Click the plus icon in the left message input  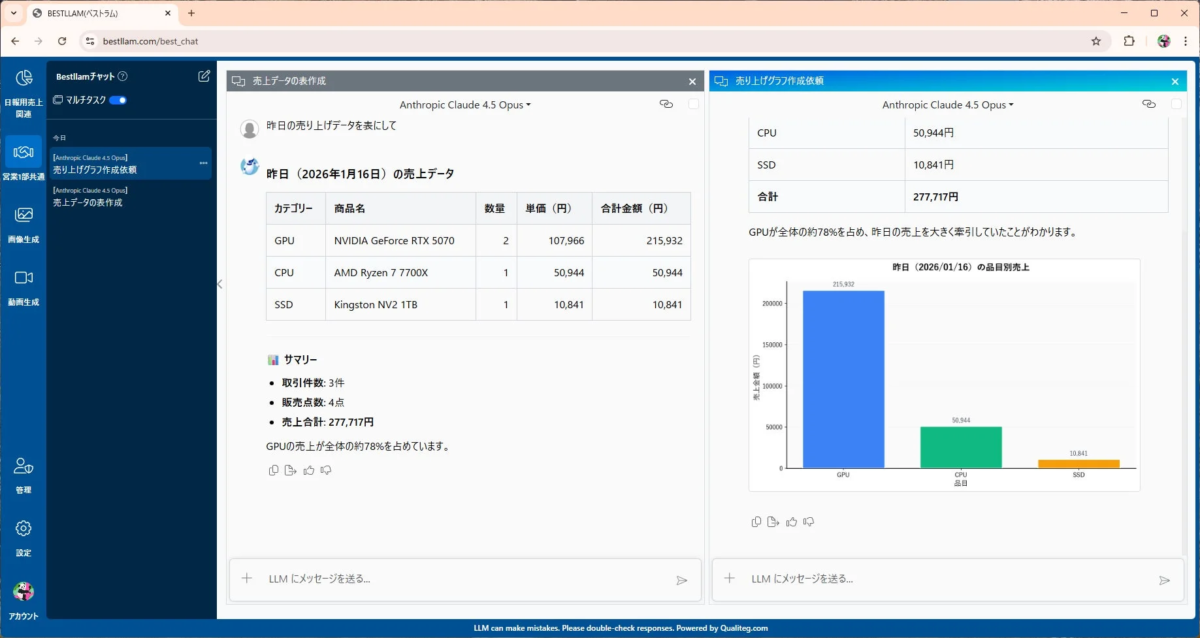pos(245,578)
